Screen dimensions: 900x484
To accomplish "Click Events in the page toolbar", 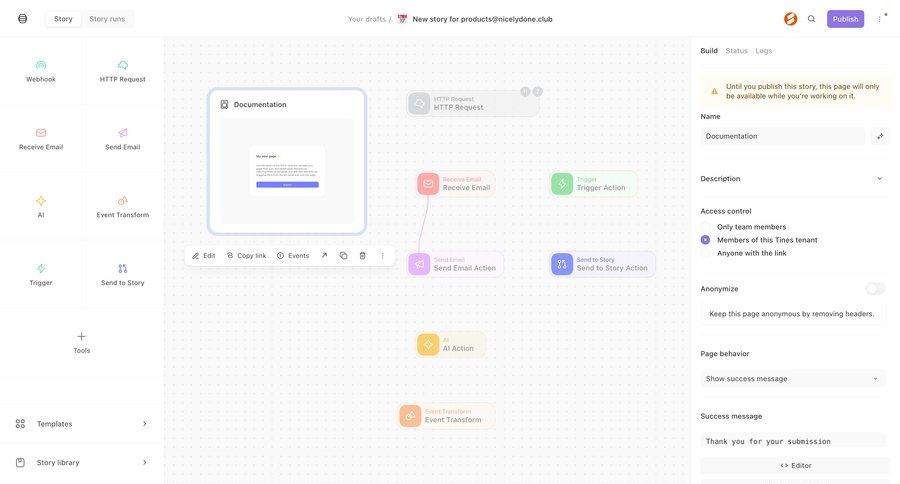I will pos(293,255).
